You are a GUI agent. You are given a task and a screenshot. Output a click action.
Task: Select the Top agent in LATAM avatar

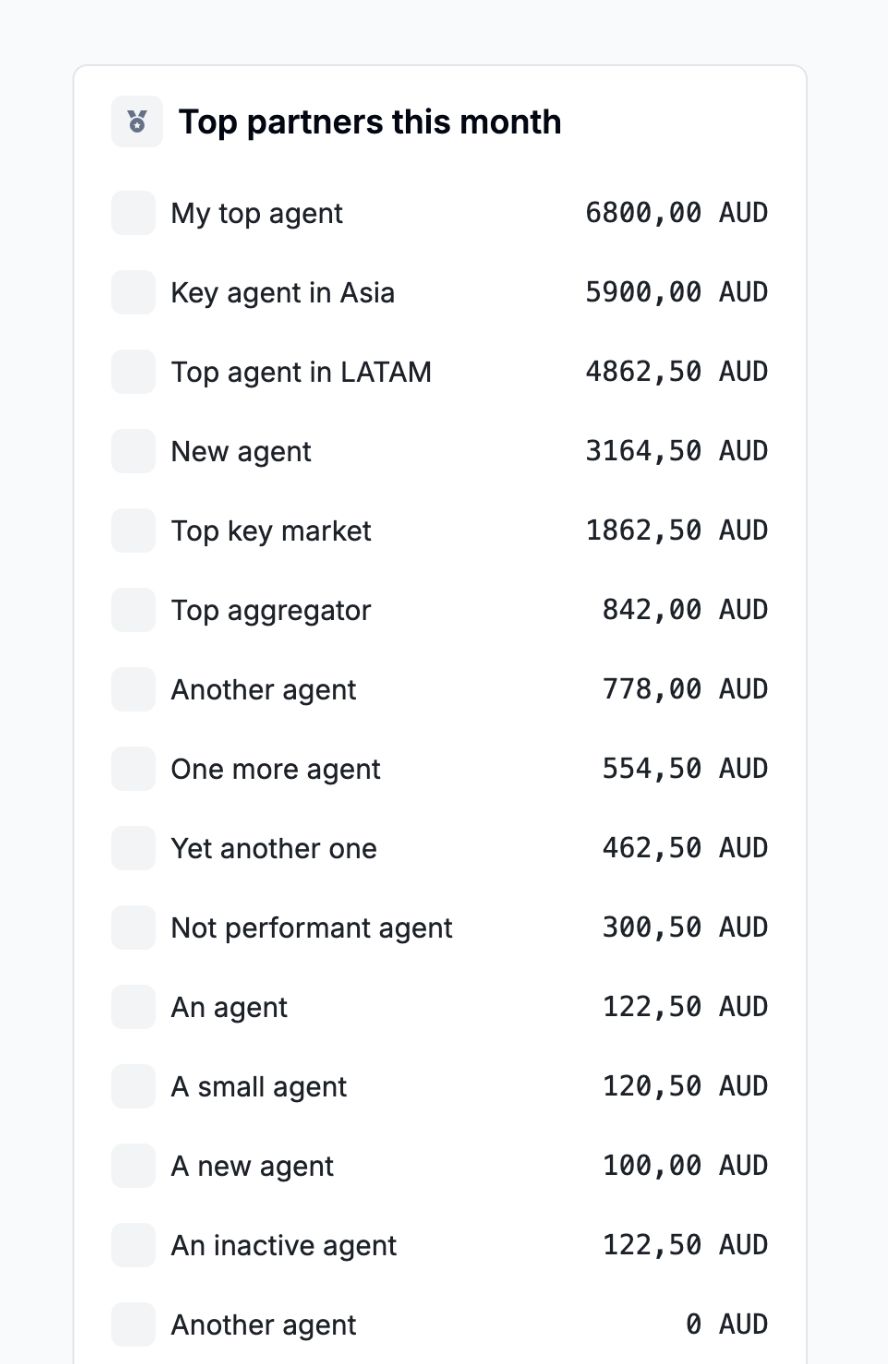tap(133, 372)
